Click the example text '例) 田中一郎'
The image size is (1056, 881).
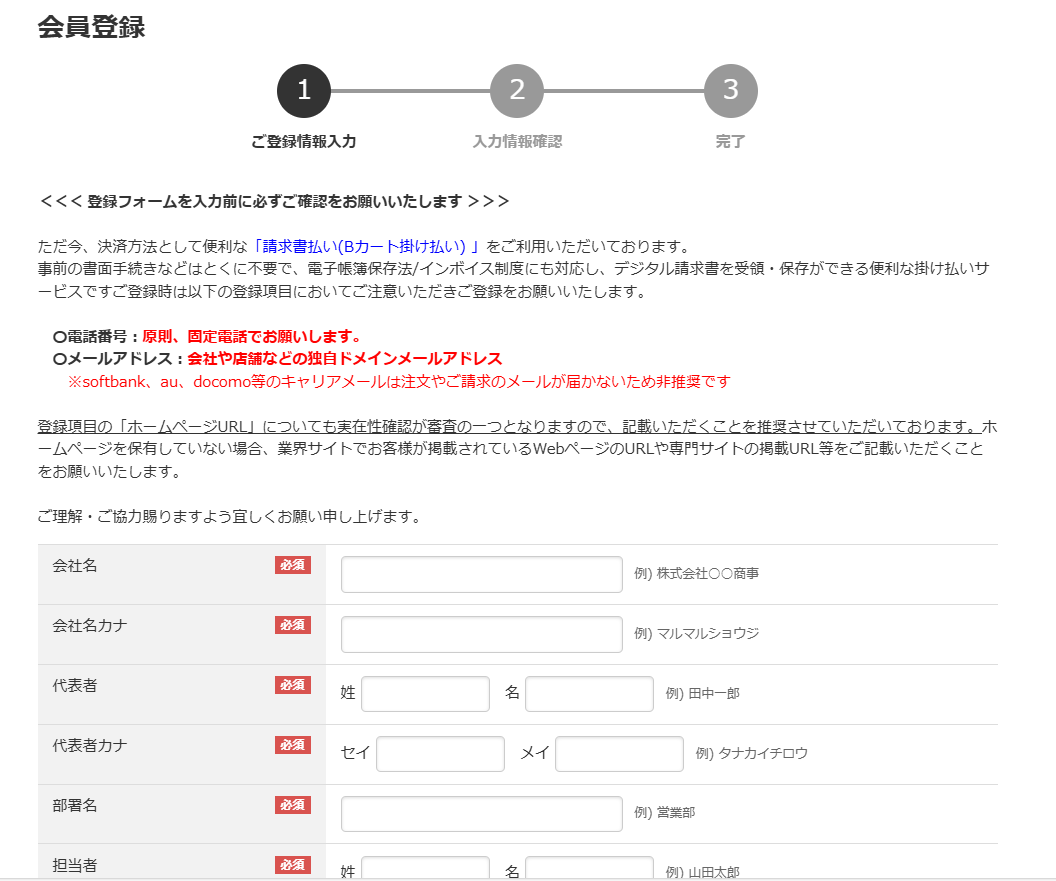[x=702, y=693]
